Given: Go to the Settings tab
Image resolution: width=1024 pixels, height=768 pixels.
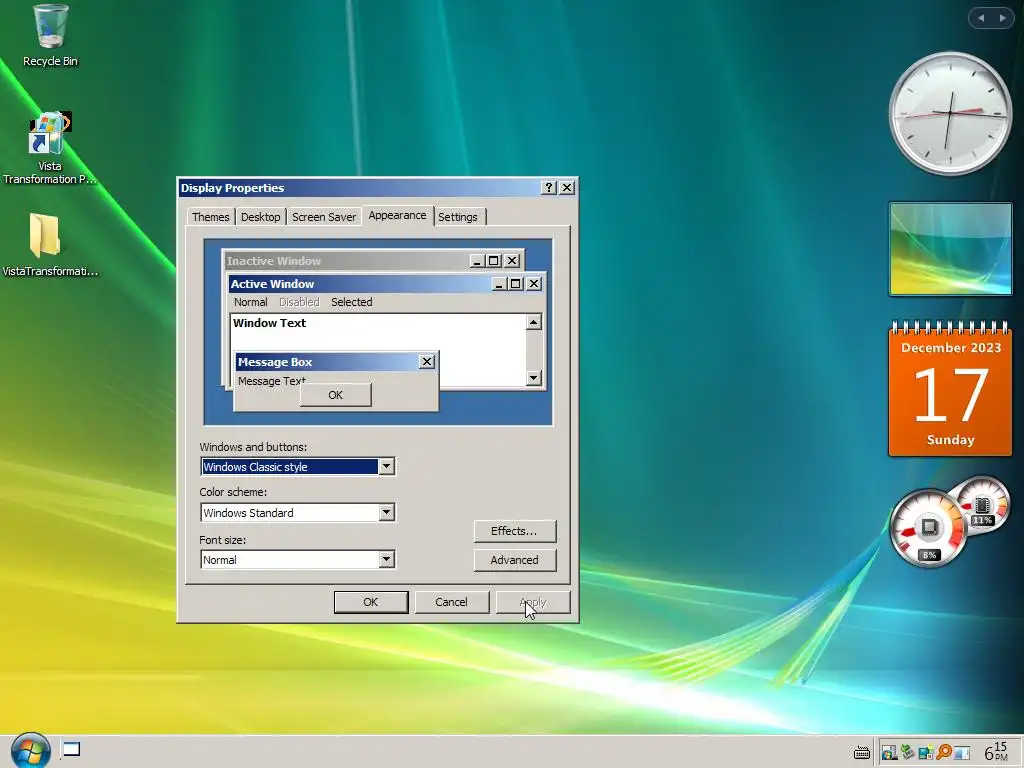Looking at the screenshot, I should click(x=458, y=217).
